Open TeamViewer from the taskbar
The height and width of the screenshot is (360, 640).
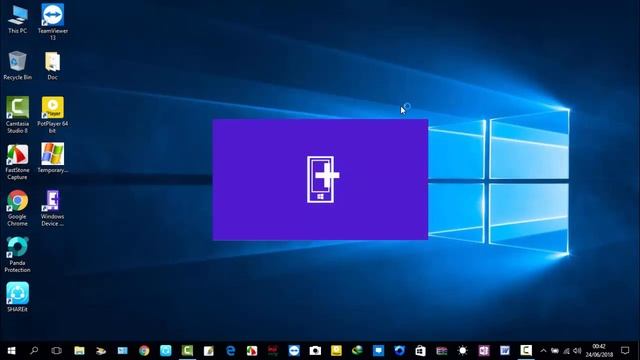(x=294, y=351)
